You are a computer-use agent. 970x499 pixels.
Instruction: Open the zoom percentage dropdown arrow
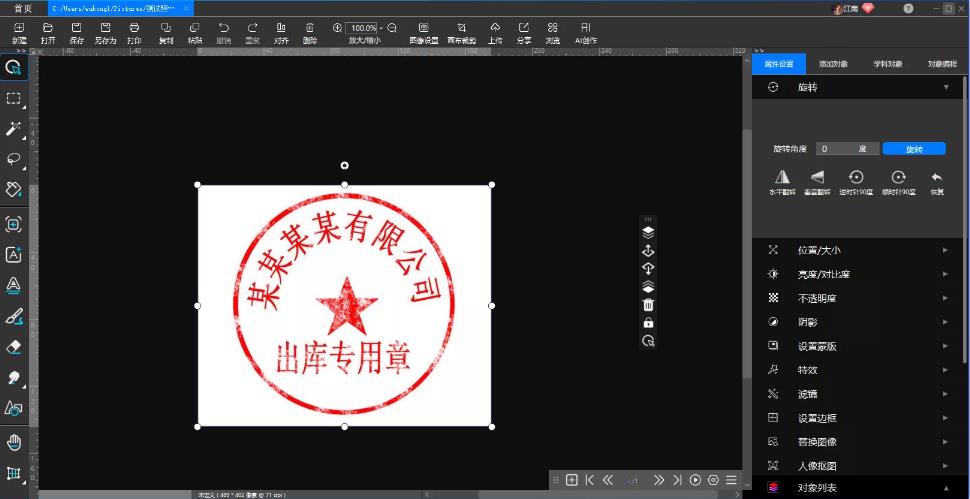pyautogui.click(x=381, y=28)
